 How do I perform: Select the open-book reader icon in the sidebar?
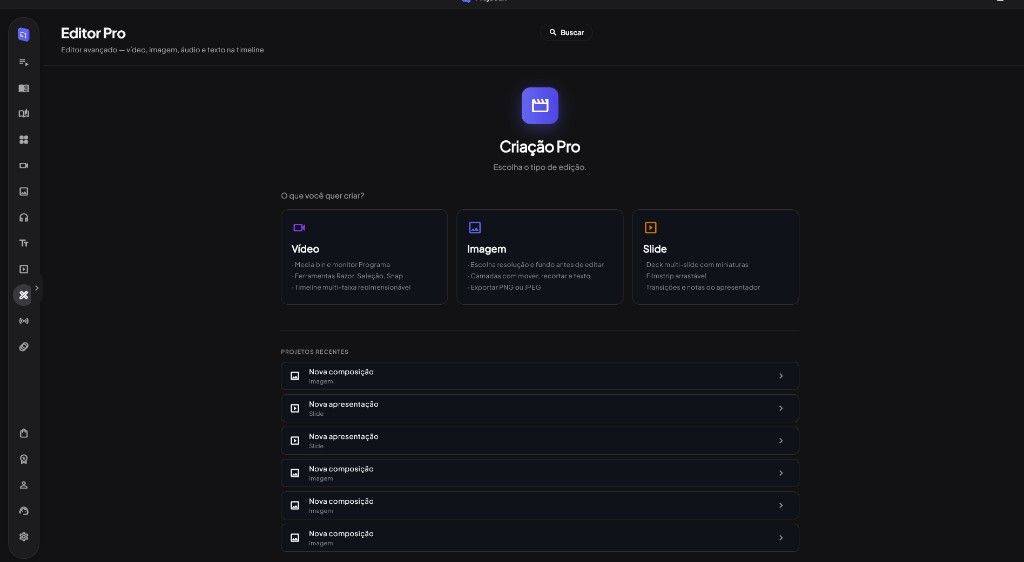(x=24, y=114)
